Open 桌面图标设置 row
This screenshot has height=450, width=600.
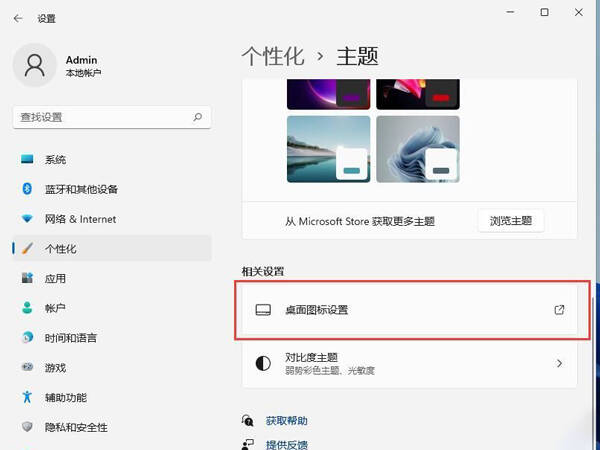[x=409, y=310]
